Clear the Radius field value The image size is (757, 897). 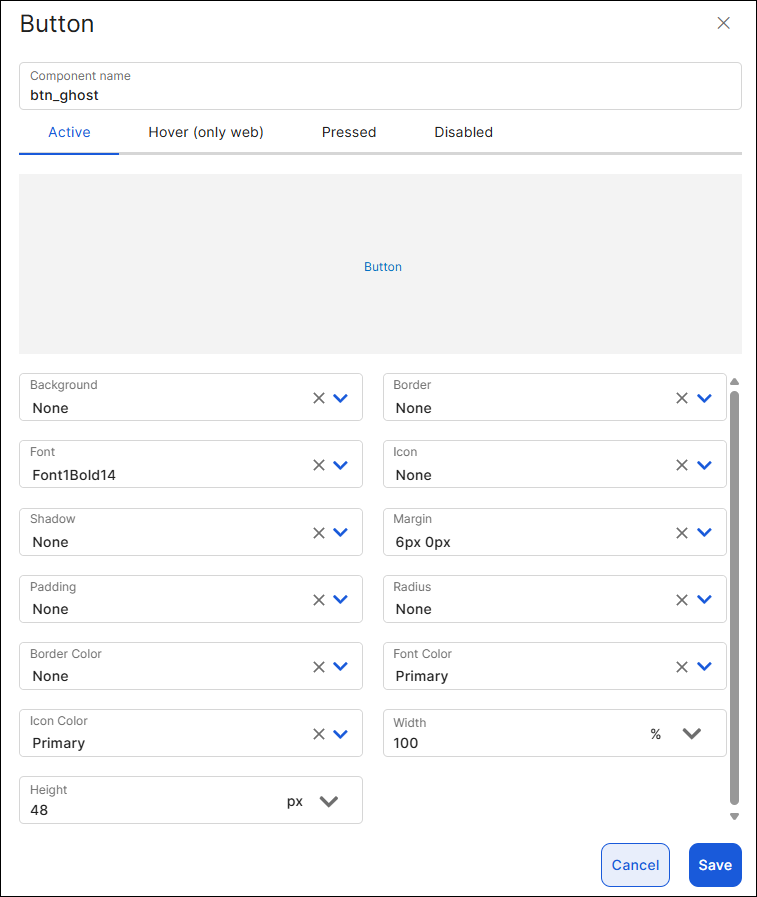click(682, 600)
